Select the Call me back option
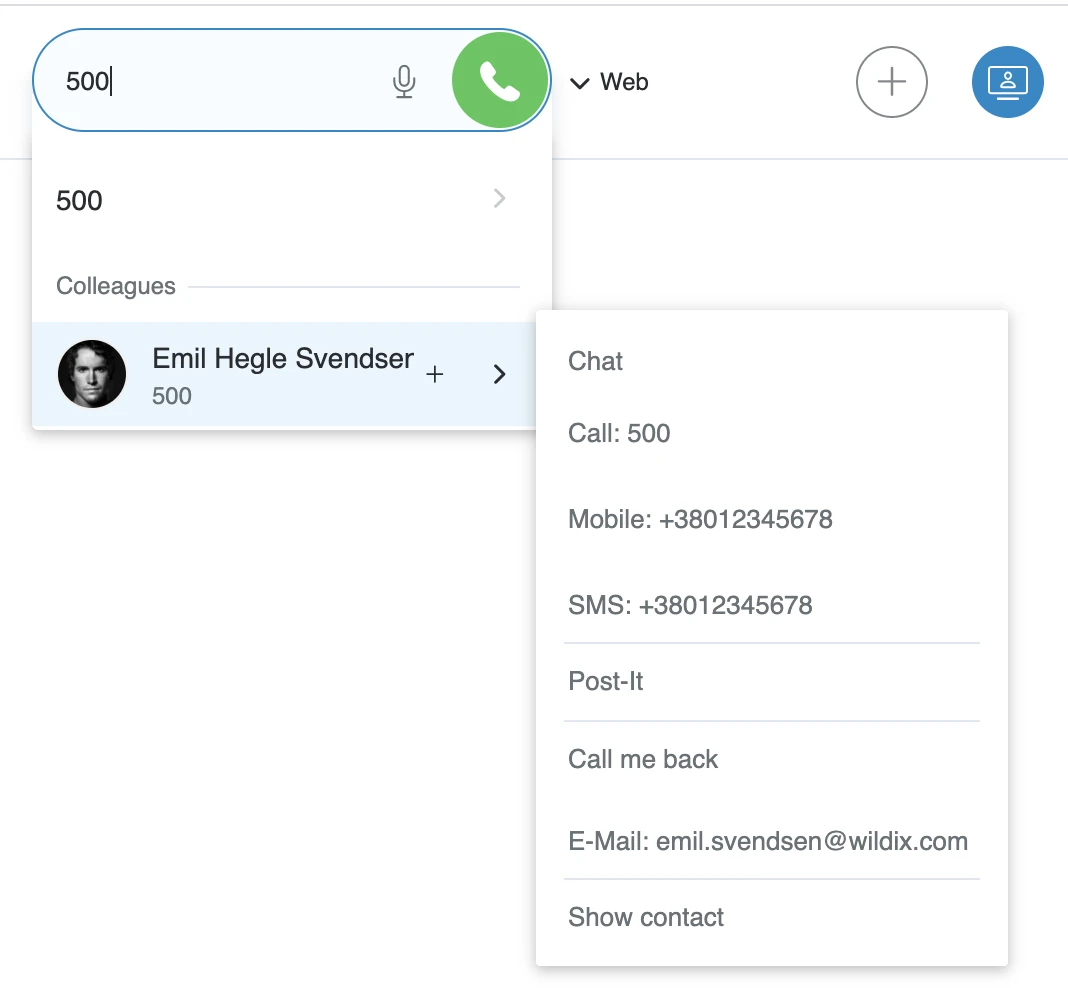Image resolution: width=1068 pixels, height=988 pixels. click(643, 759)
